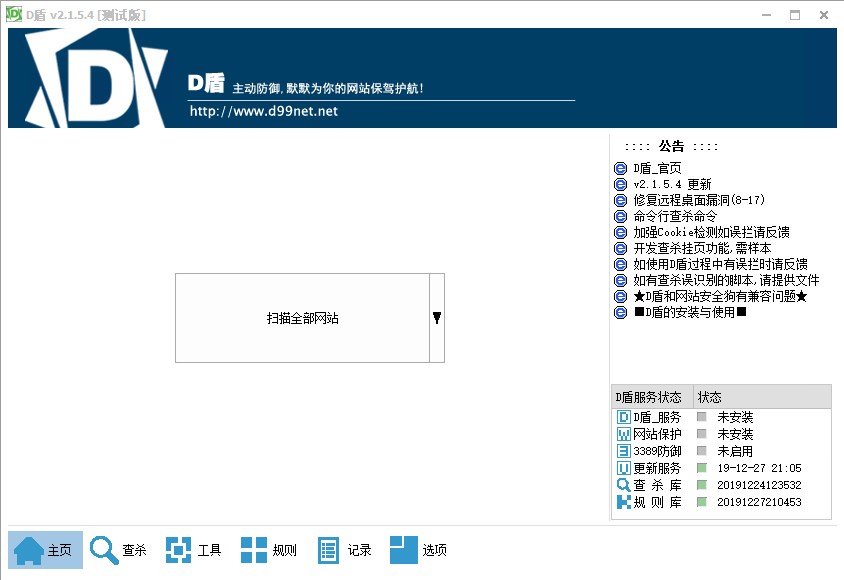
Task: Click the browser icon beside ■D盾的安装与使用■
Action: click(621, 312)
